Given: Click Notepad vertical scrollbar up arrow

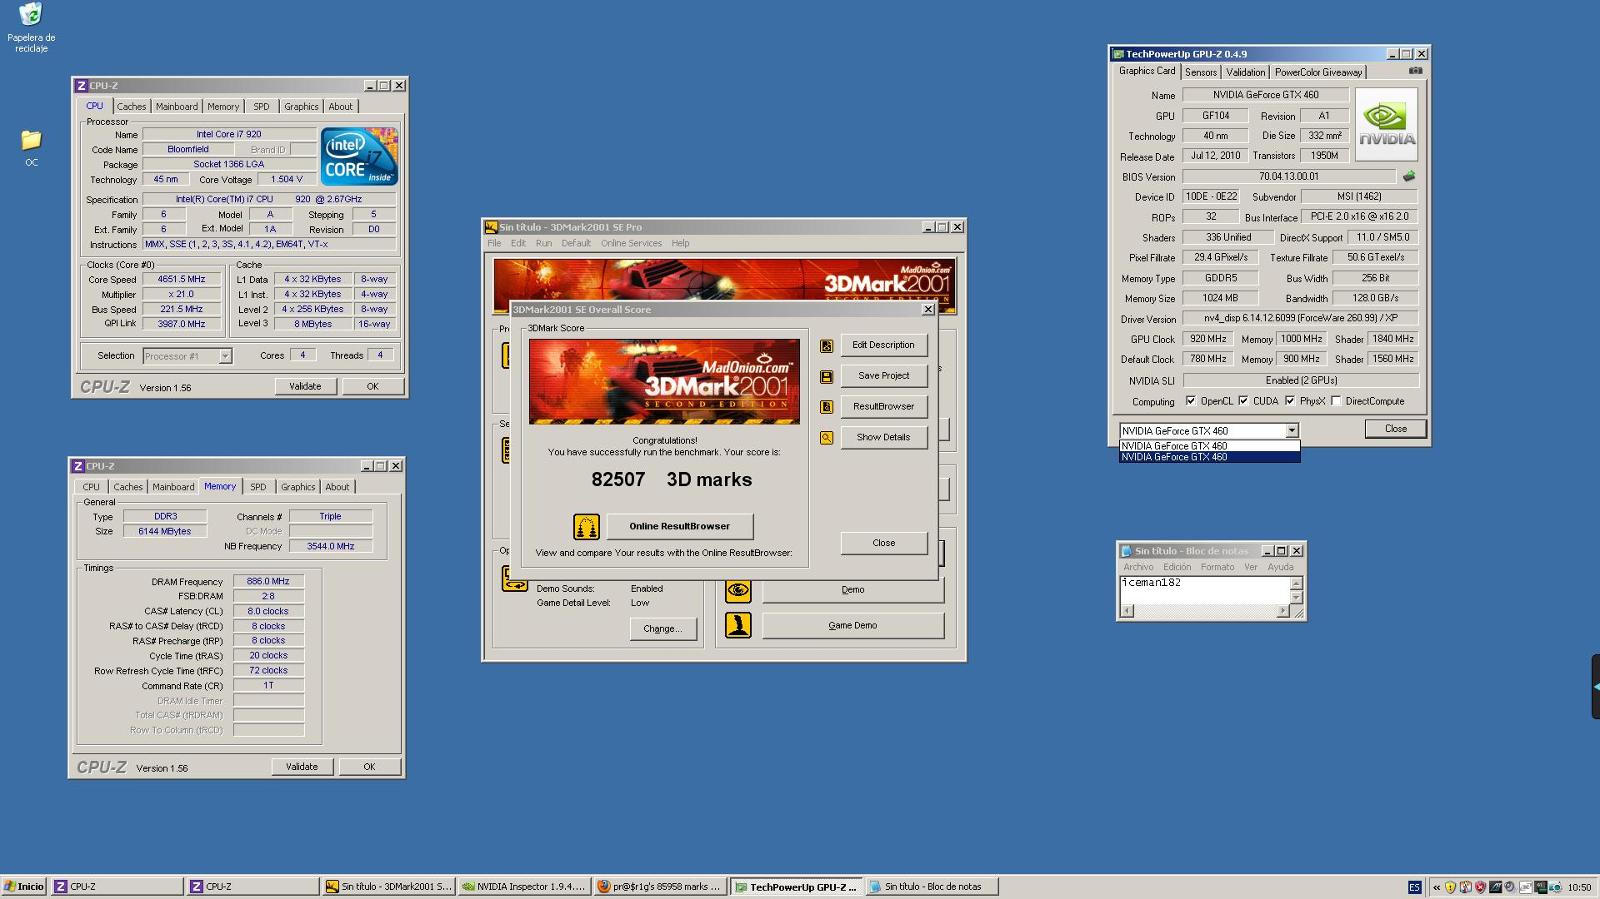Looking at the screenshot, I should point(1297,583).
